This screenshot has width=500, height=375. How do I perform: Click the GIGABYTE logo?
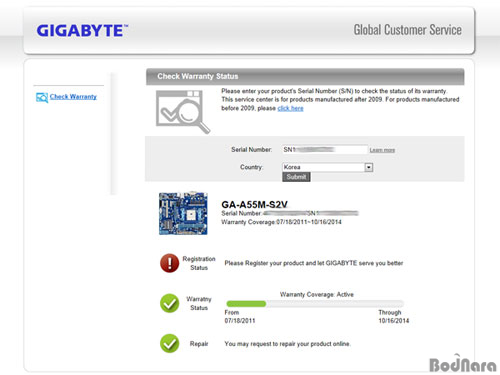click(82, 31)
